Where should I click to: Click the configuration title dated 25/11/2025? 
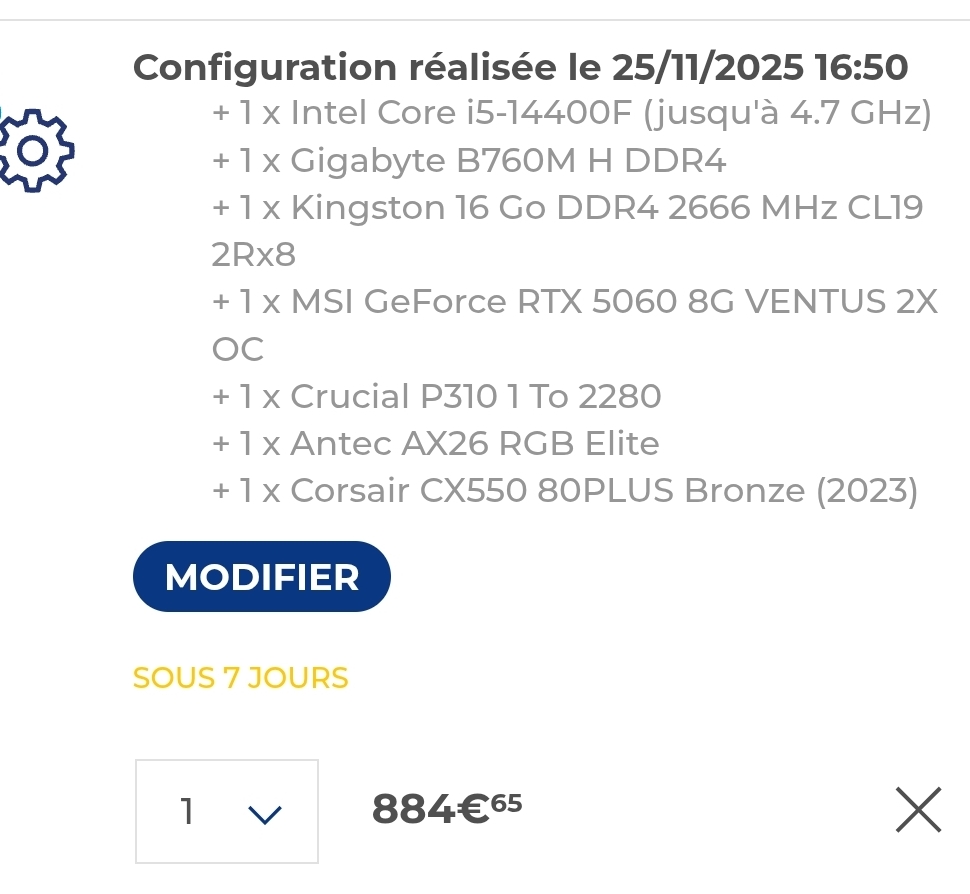[x=520, y=68]
